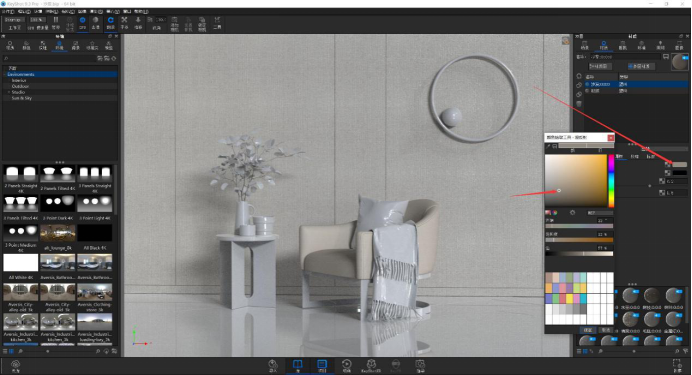Click the saturation-brightness color square
Viewport: 692px width, 375px height.
click(x=576, y=180)
